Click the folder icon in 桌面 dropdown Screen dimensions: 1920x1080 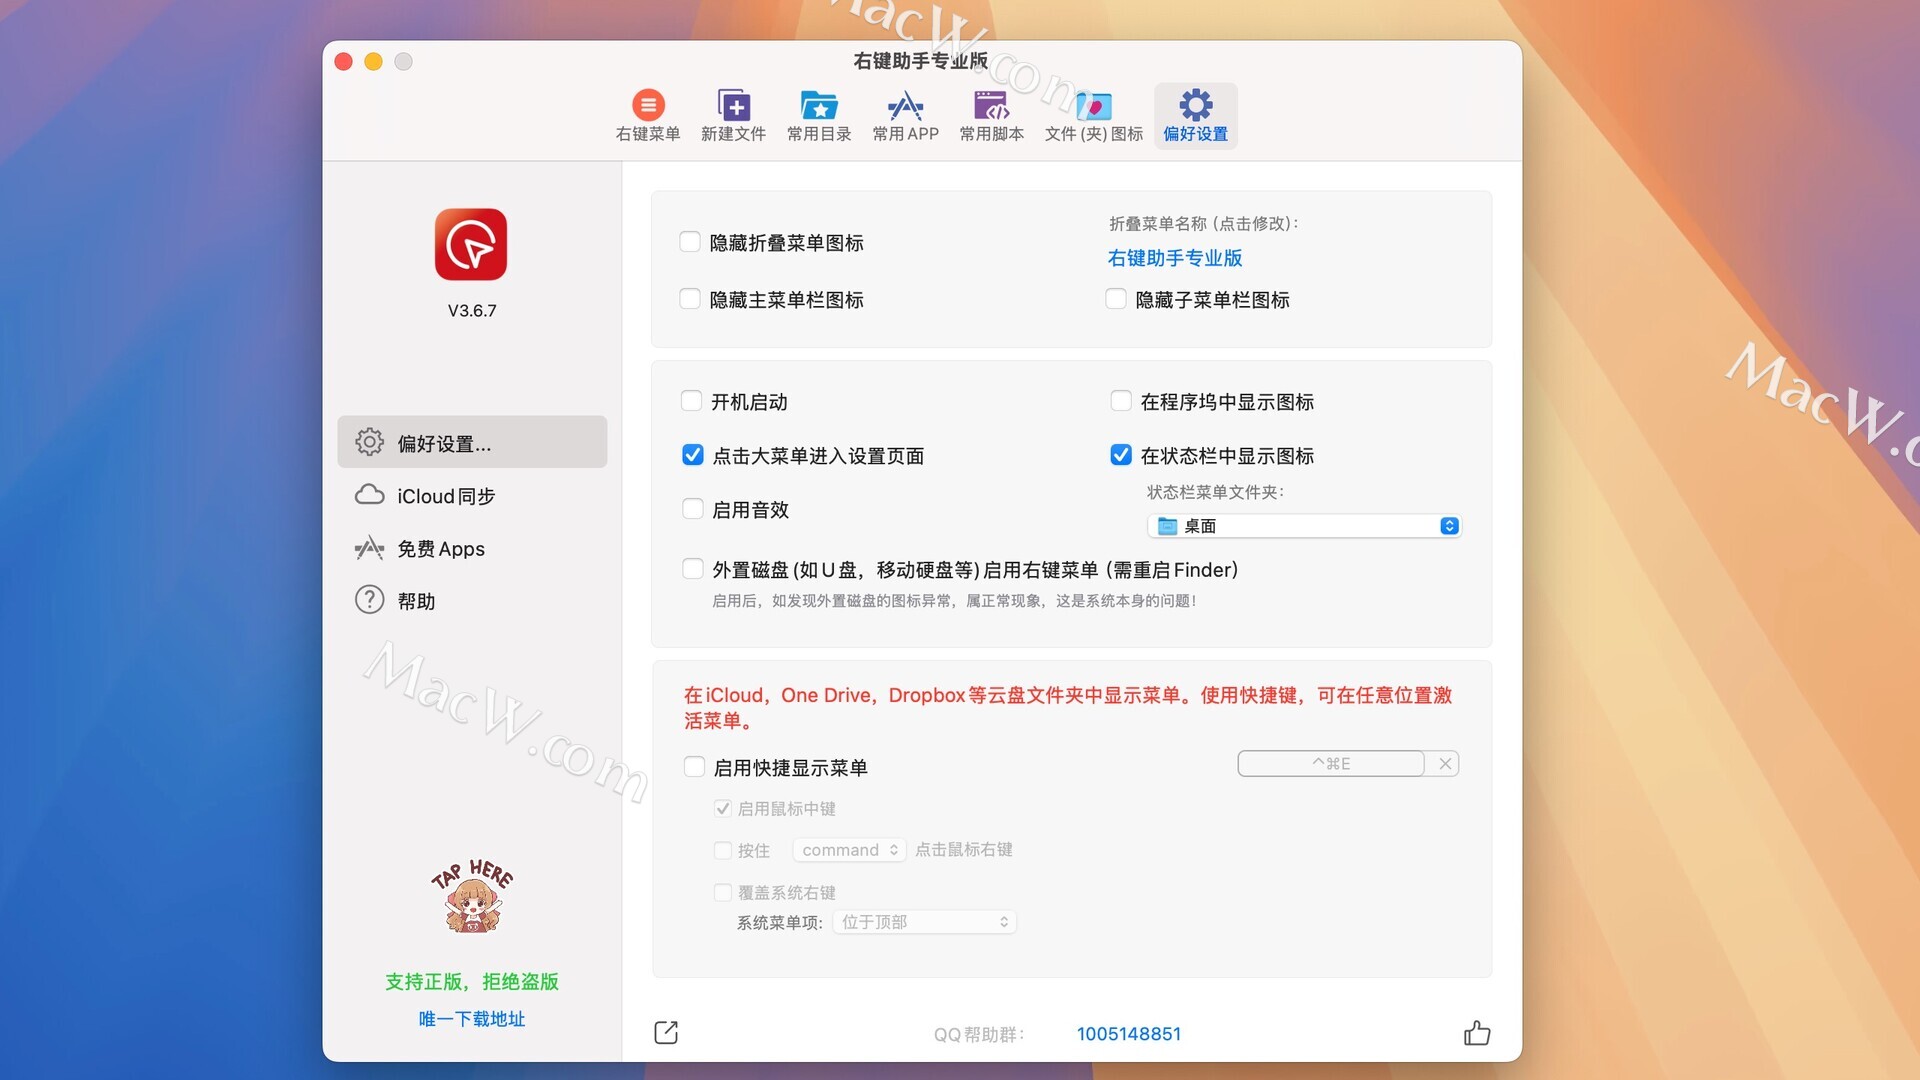1167,526
